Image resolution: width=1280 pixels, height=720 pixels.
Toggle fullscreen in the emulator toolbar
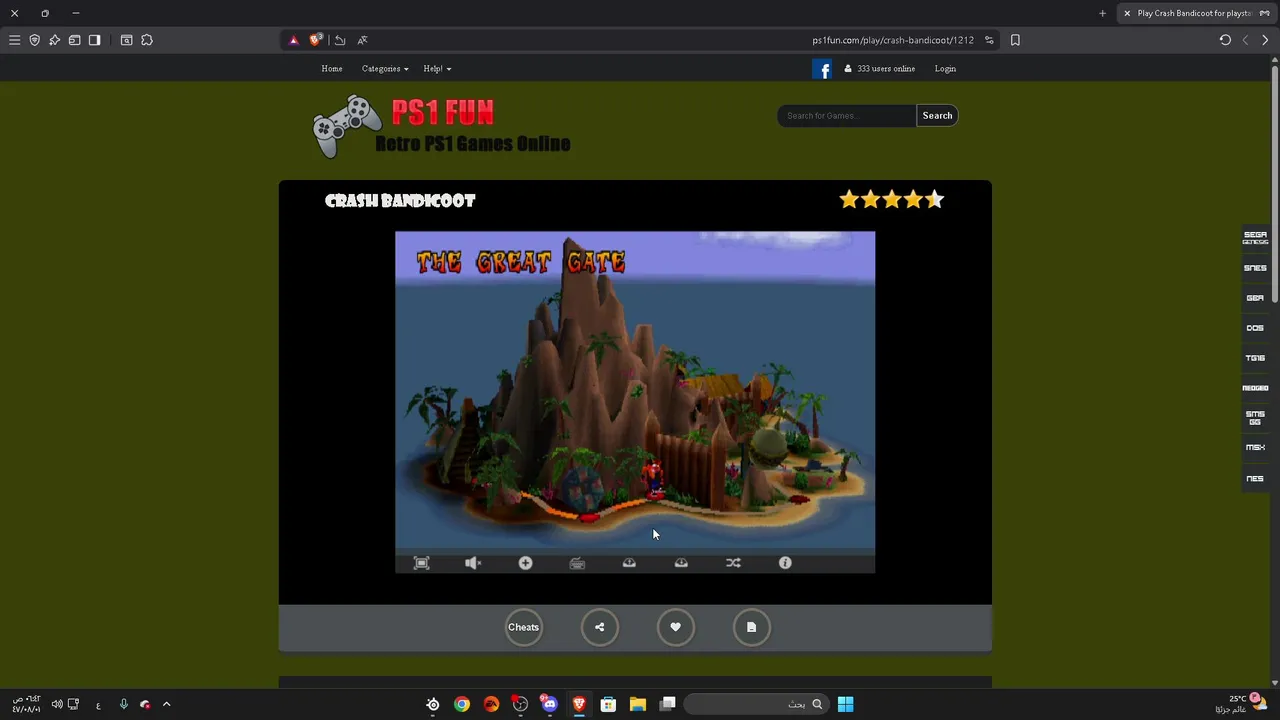(x=421, y=563)
